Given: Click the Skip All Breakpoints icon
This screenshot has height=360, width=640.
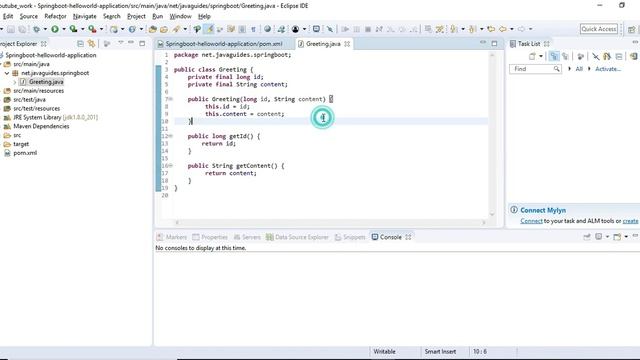Looking at the screenshot, I should pyautogui.click(x=329, y=29).
